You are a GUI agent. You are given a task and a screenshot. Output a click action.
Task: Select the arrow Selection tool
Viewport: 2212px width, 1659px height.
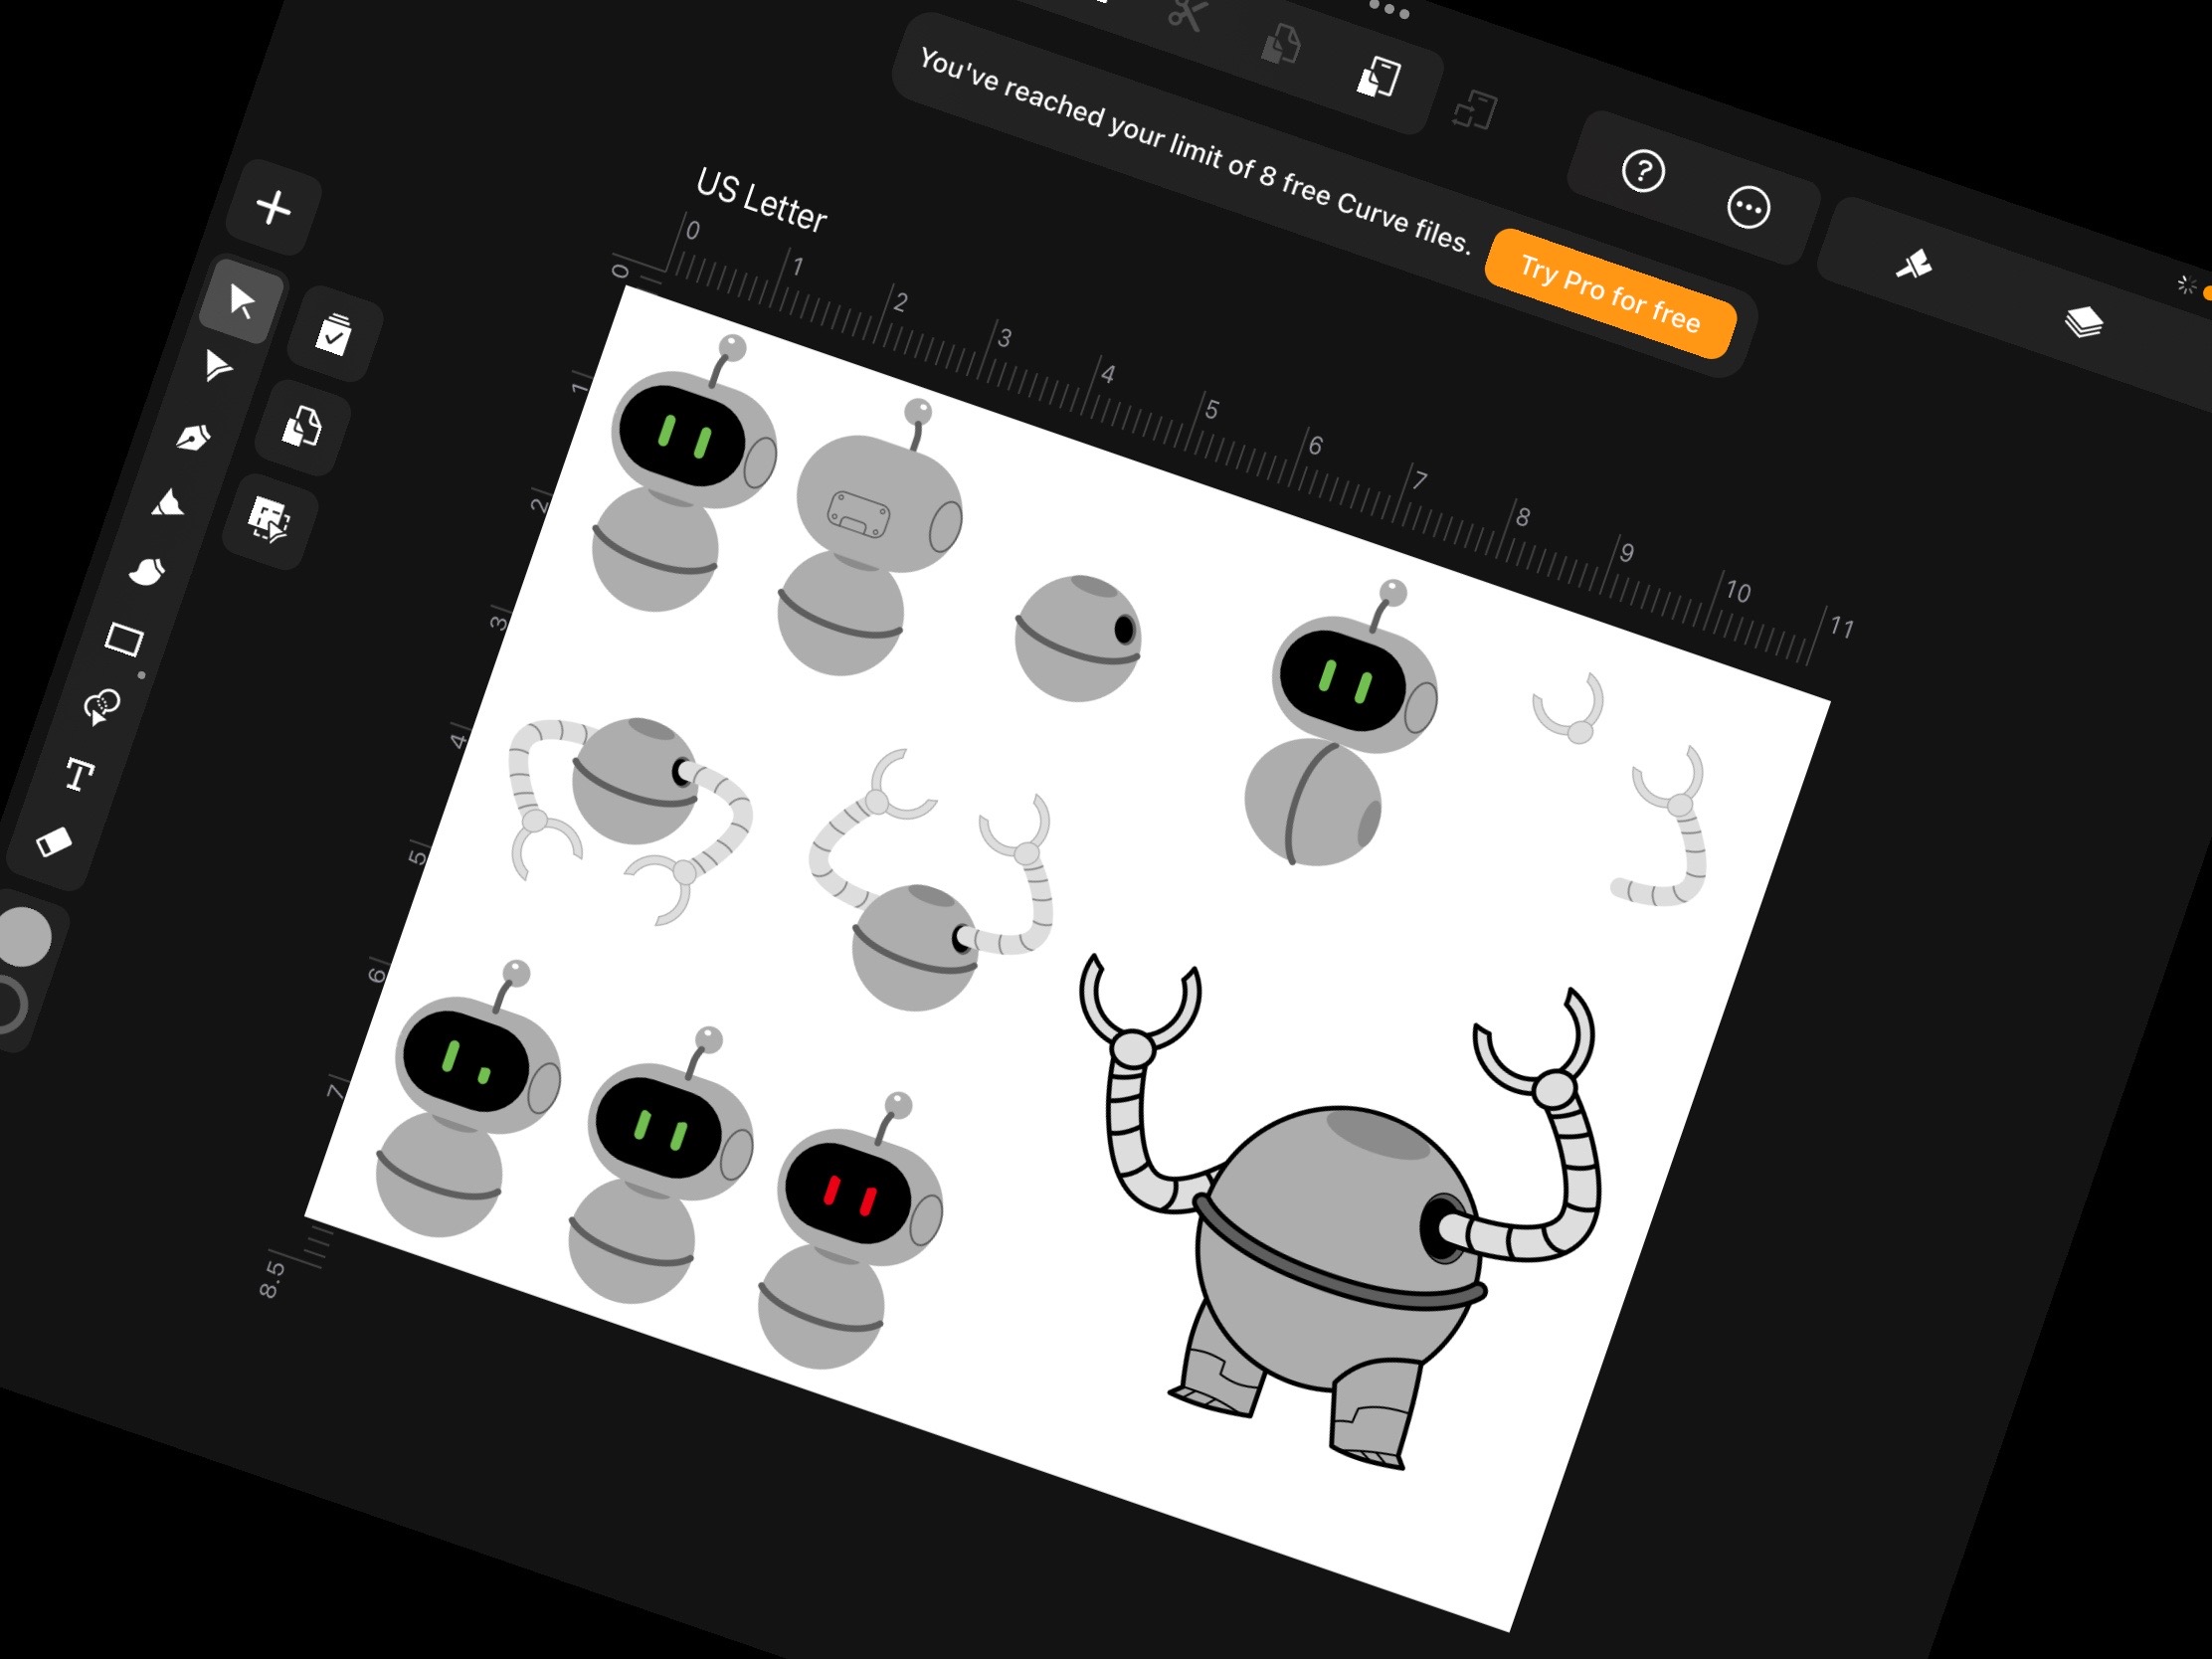coord(241,299)
